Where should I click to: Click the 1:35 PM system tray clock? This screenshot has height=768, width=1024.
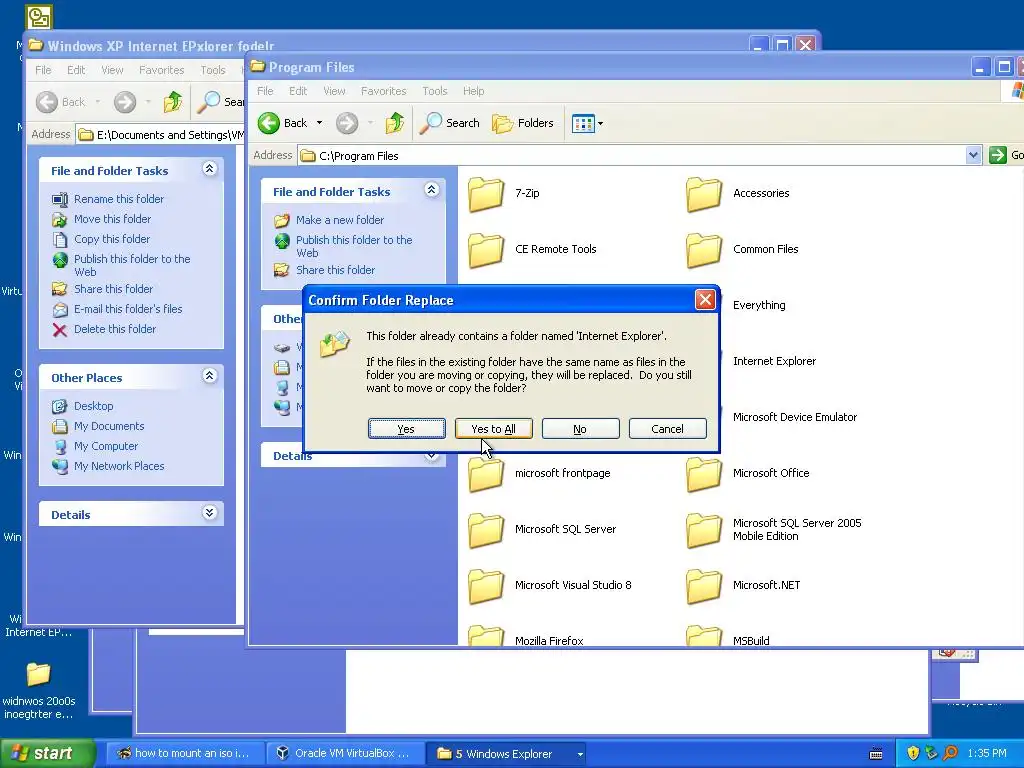987,754
